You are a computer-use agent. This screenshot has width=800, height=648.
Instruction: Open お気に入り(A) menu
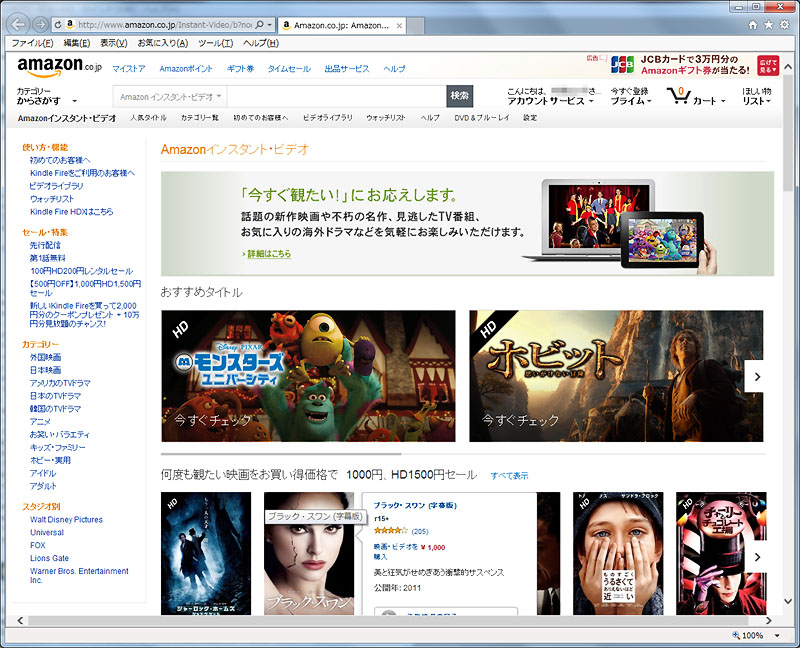163,43
